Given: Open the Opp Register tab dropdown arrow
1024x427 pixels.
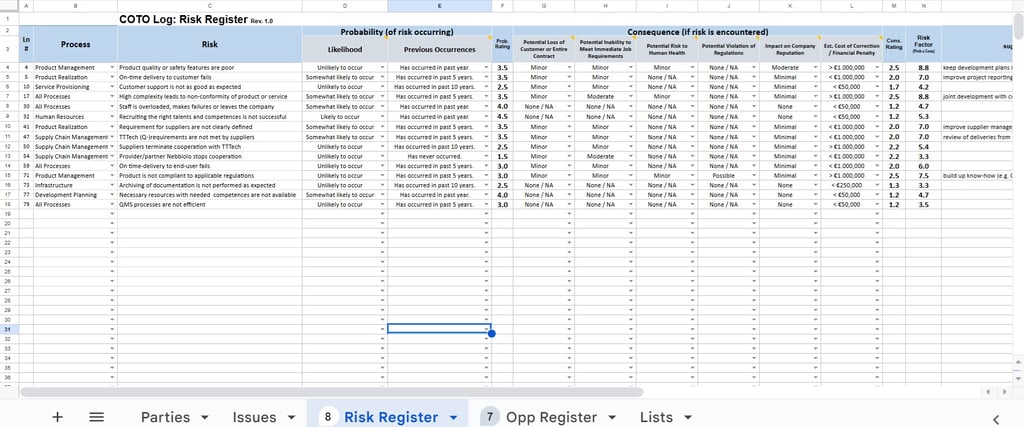Looking at the screenshot, I should click(612, 417).
